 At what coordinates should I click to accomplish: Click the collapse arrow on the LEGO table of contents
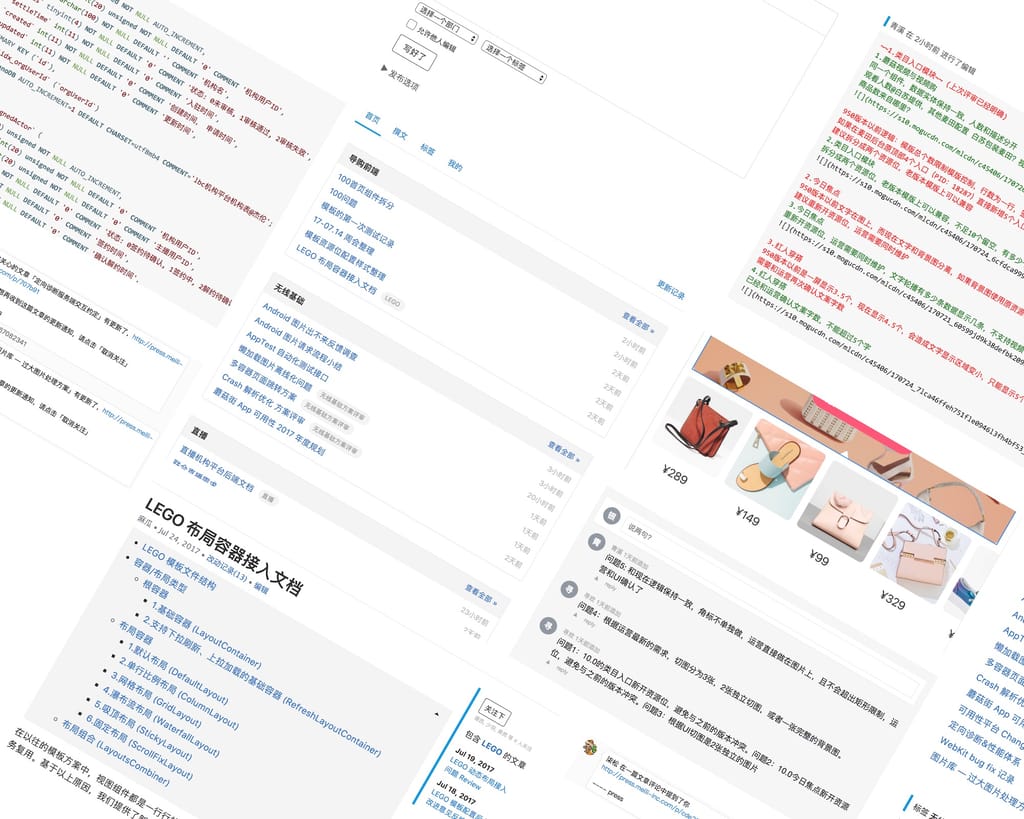click(x=435, y=715)
